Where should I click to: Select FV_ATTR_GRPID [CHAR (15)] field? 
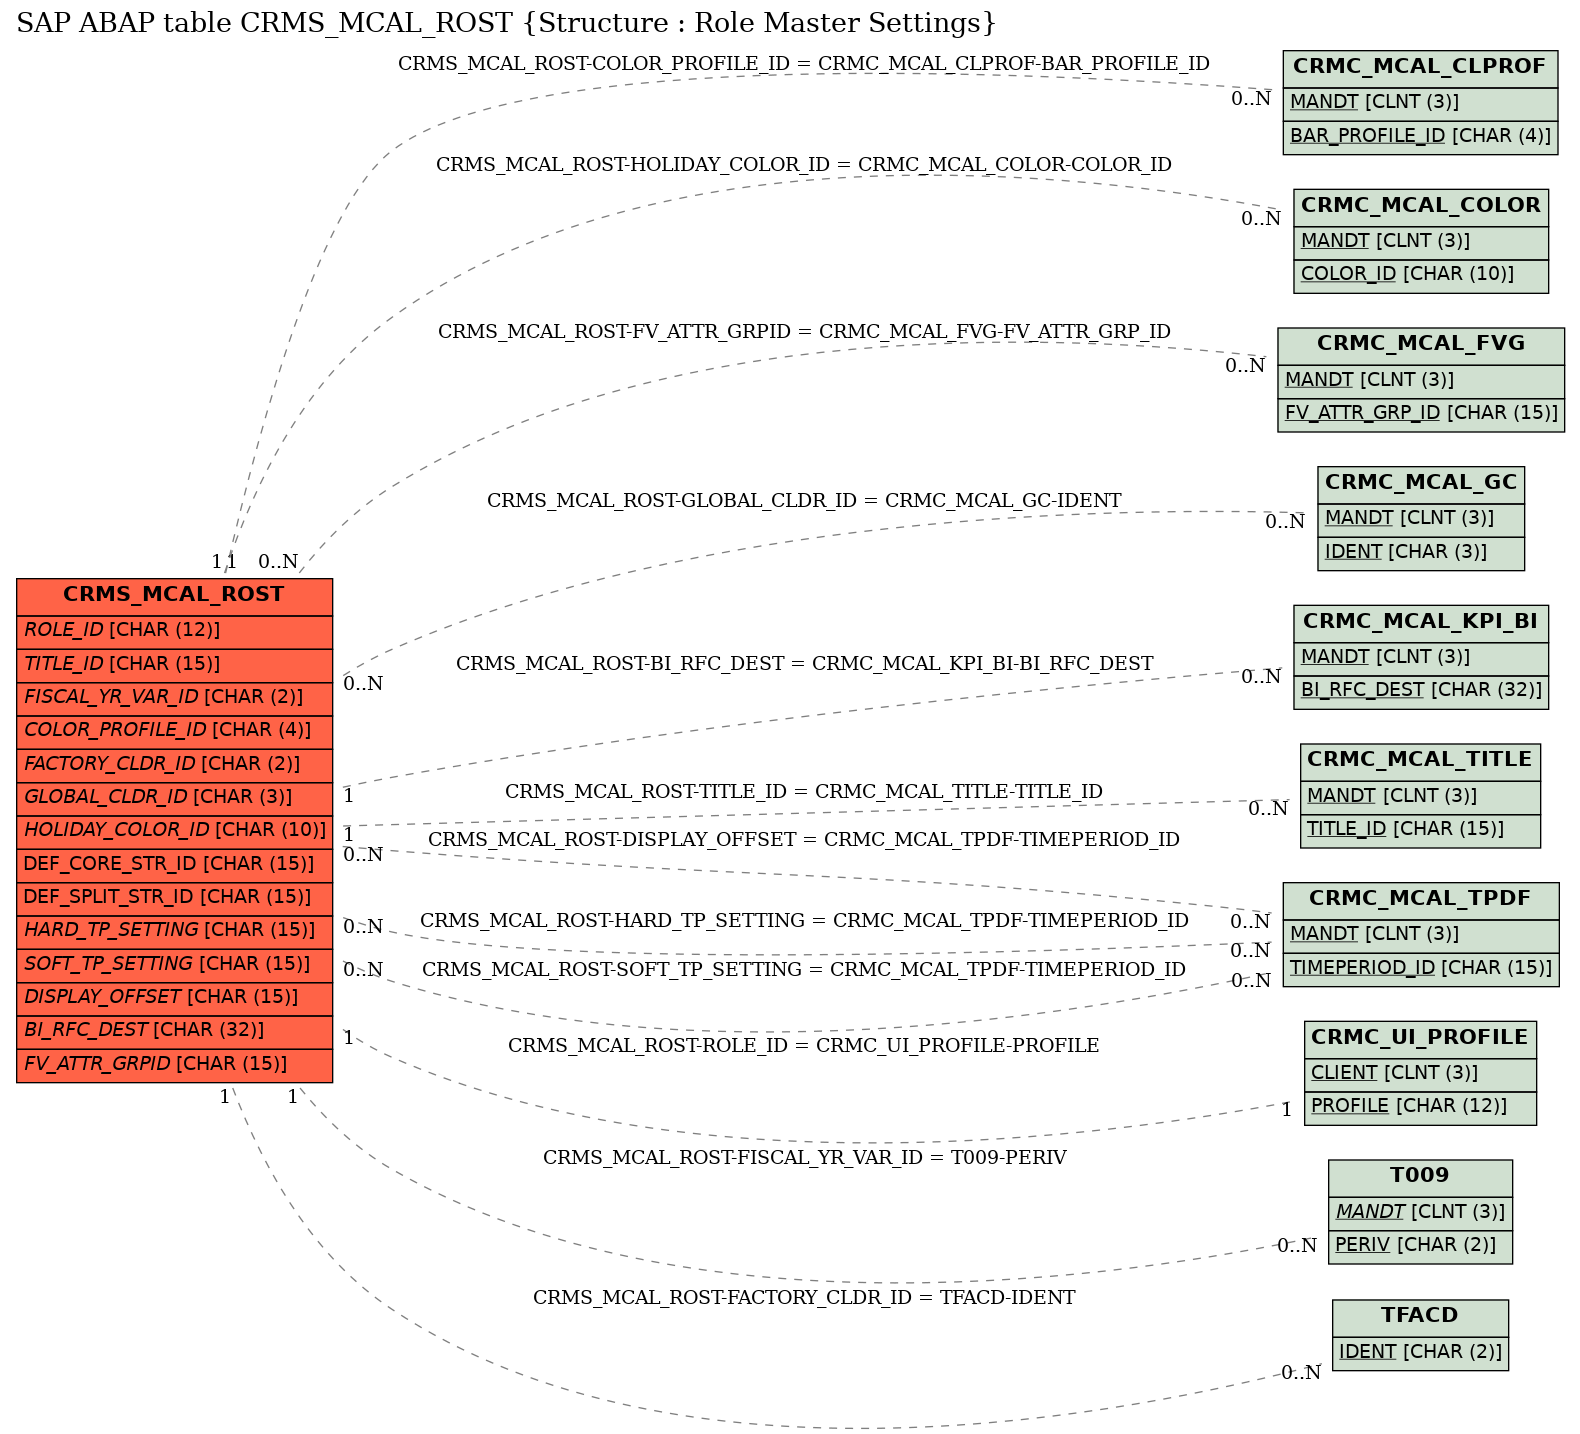click(174, 1065)
